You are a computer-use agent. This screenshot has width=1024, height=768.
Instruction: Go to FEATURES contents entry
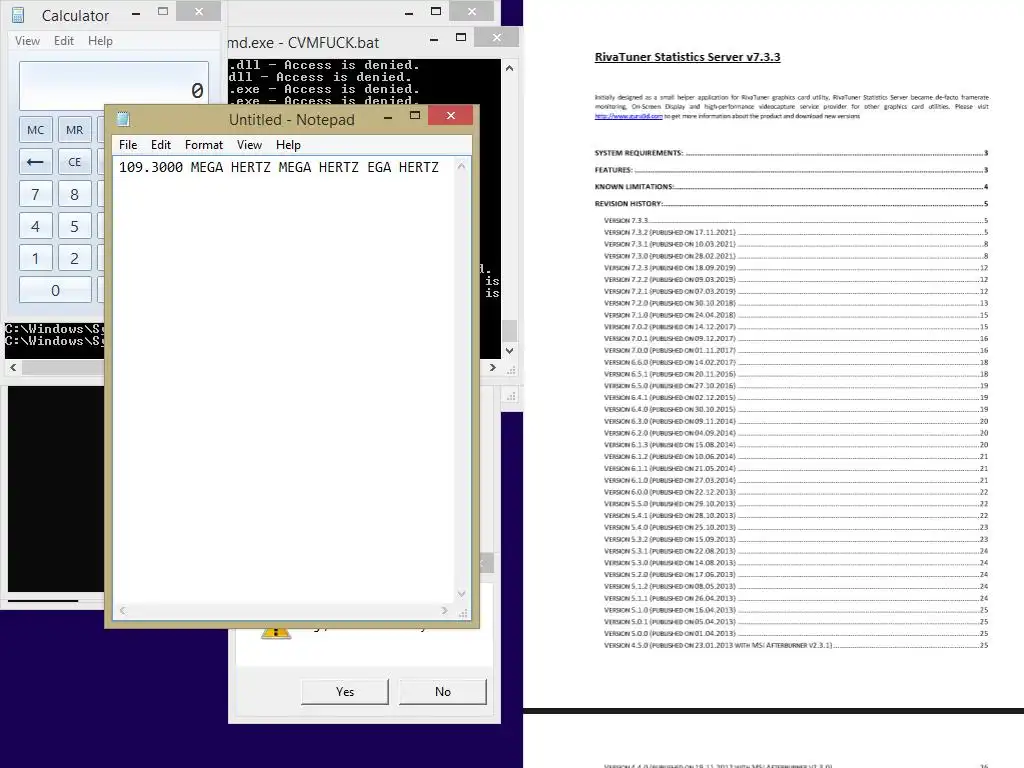pos(791,170)
